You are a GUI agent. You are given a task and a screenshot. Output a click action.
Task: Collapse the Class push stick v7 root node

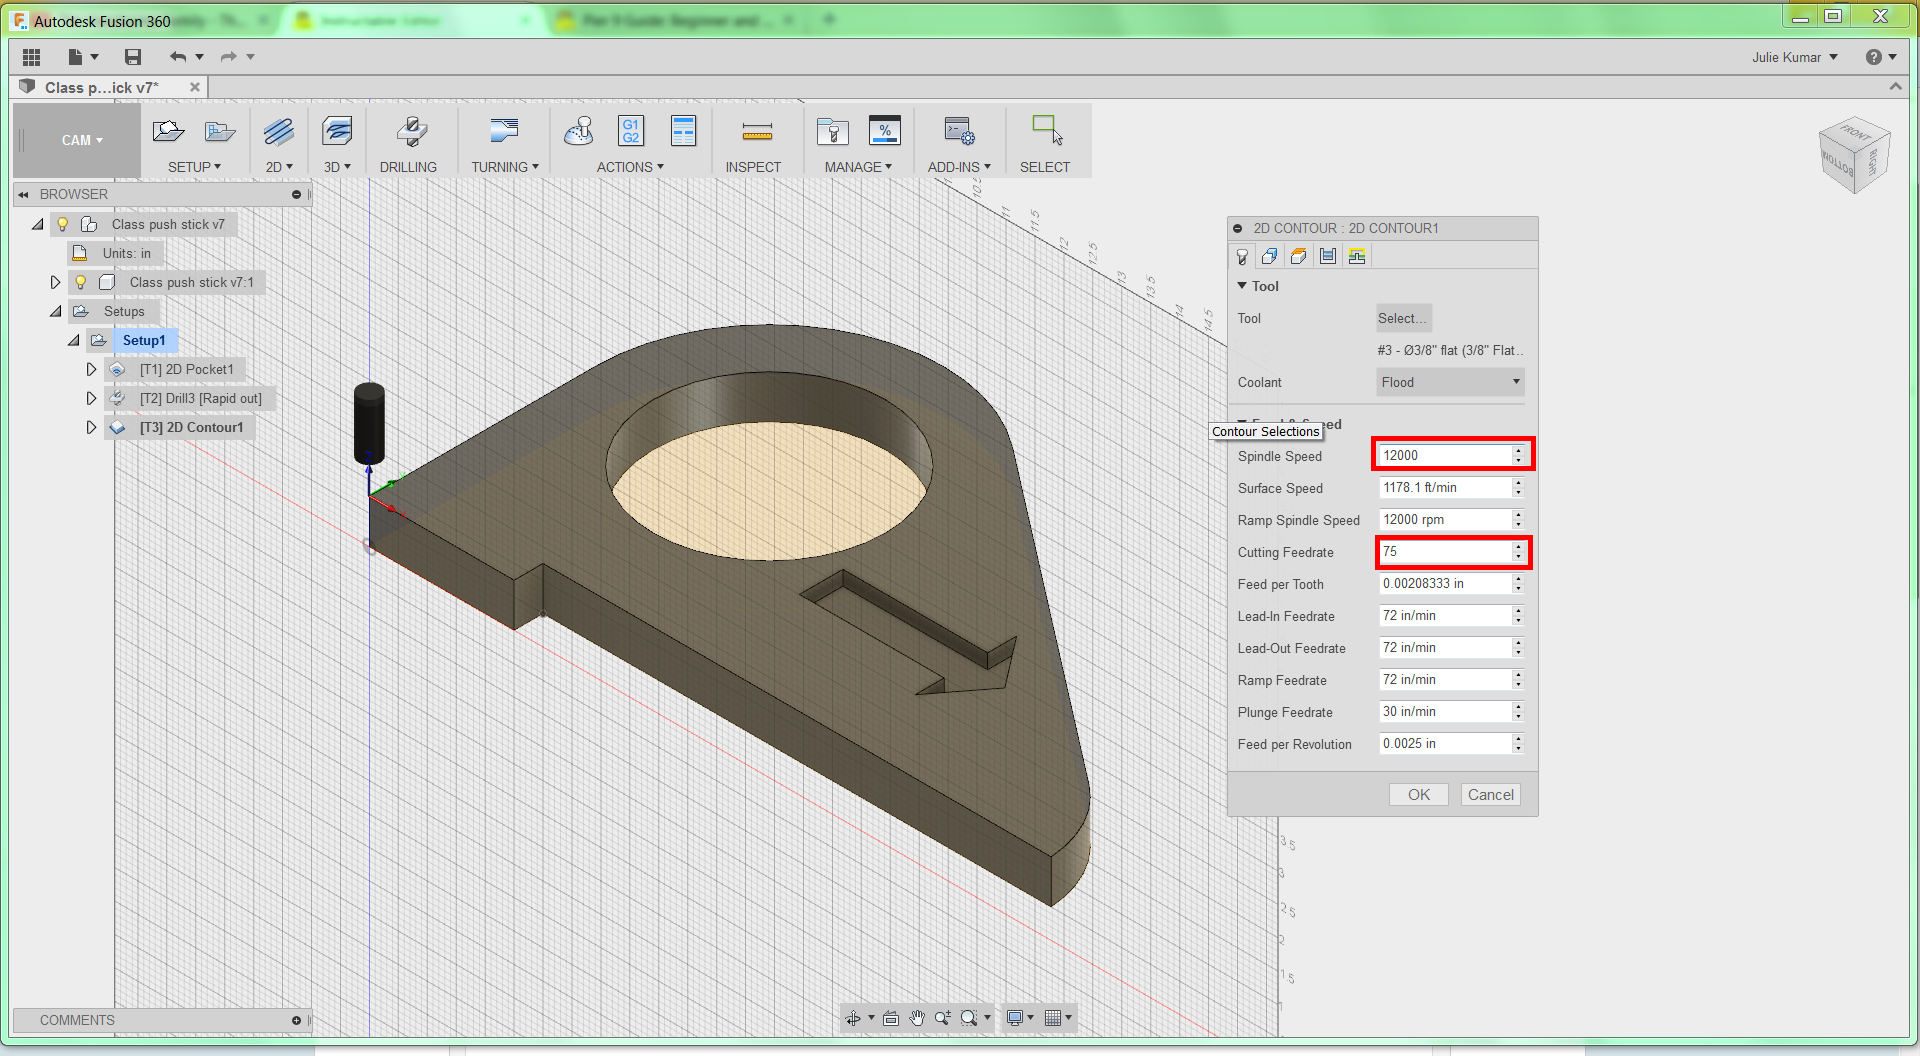click(38, 224)
